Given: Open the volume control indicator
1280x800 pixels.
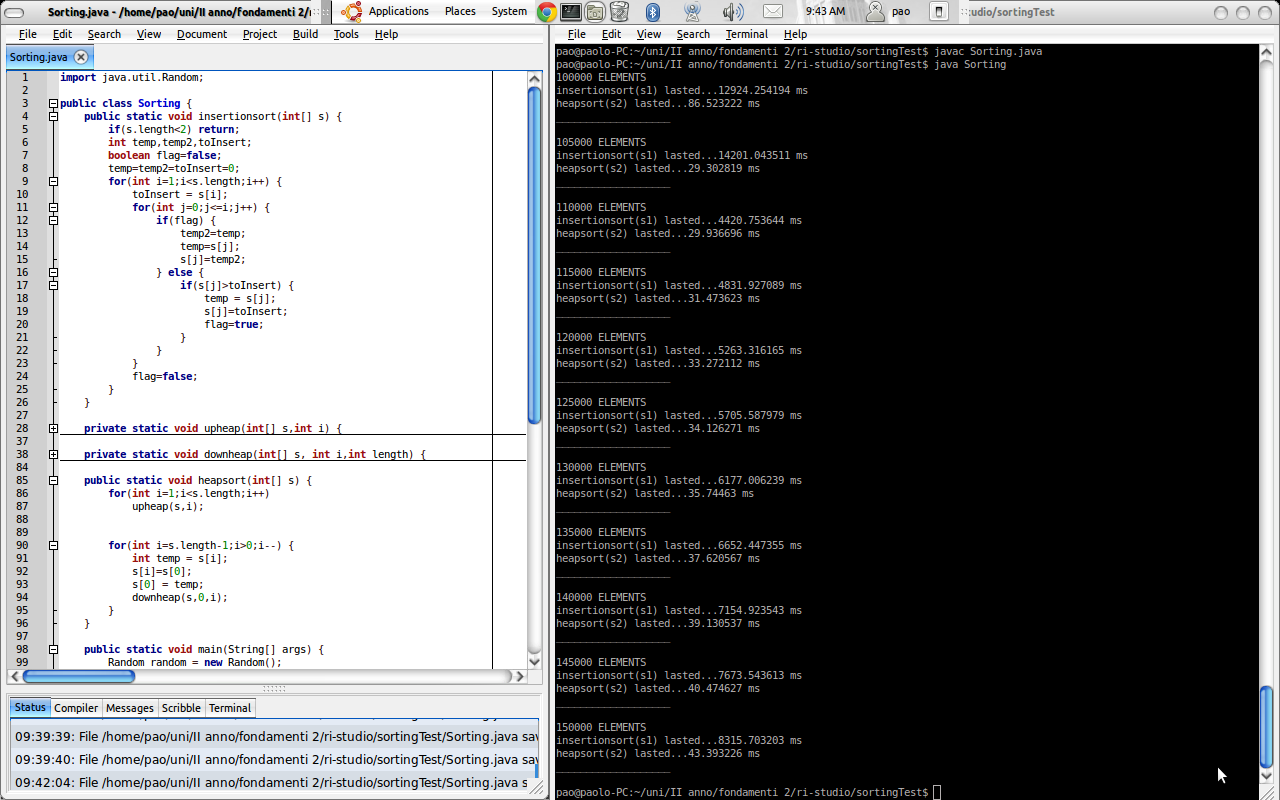Looking at the screenshot, I should (x=733, y=12).
